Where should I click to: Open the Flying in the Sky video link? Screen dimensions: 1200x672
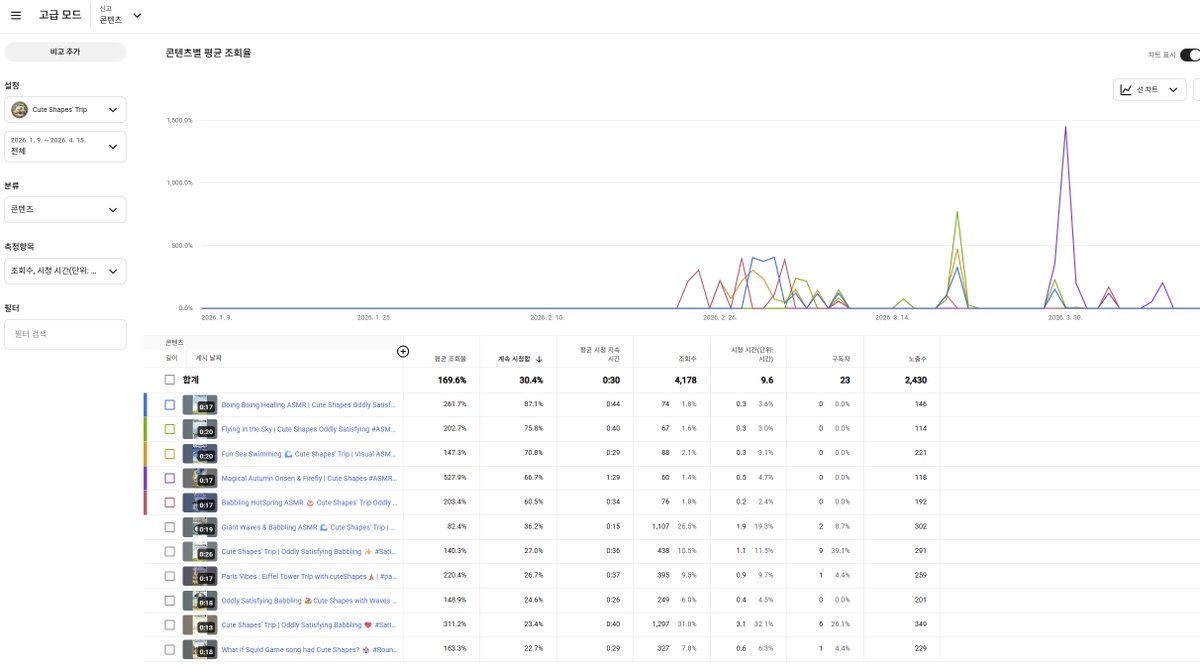[x=308, y=429]
